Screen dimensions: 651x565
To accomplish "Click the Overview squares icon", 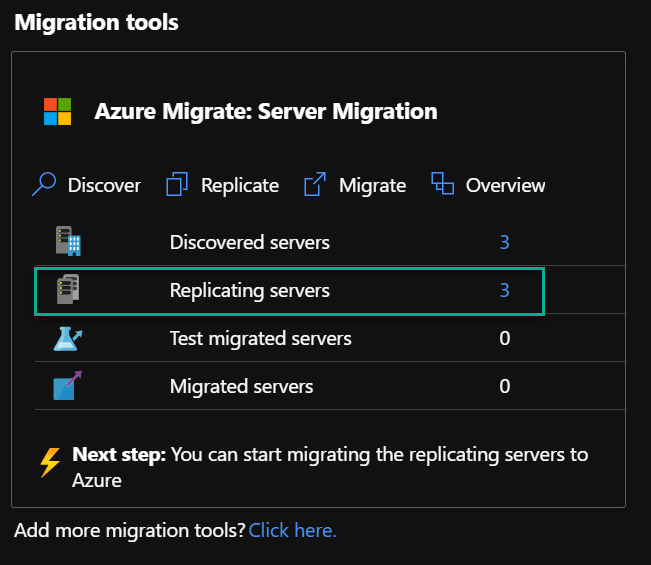I will coord(443,183).
